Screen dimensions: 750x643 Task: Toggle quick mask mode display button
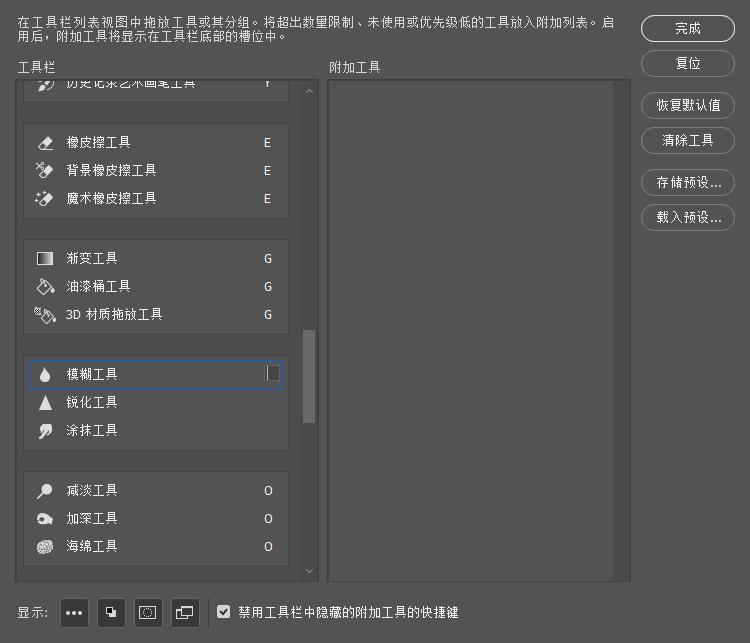pos(148,613)
